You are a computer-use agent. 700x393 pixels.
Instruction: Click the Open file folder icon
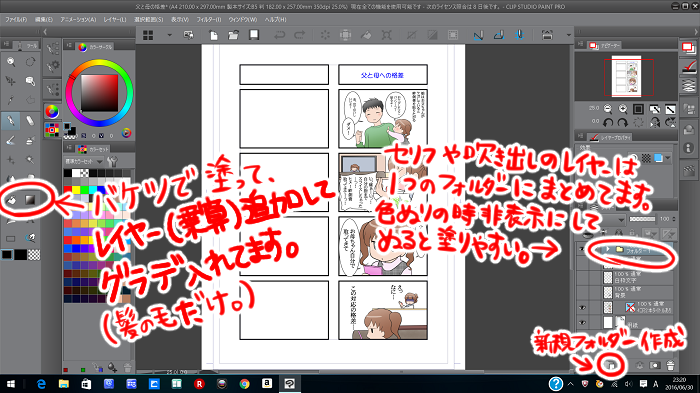(233, 35)
